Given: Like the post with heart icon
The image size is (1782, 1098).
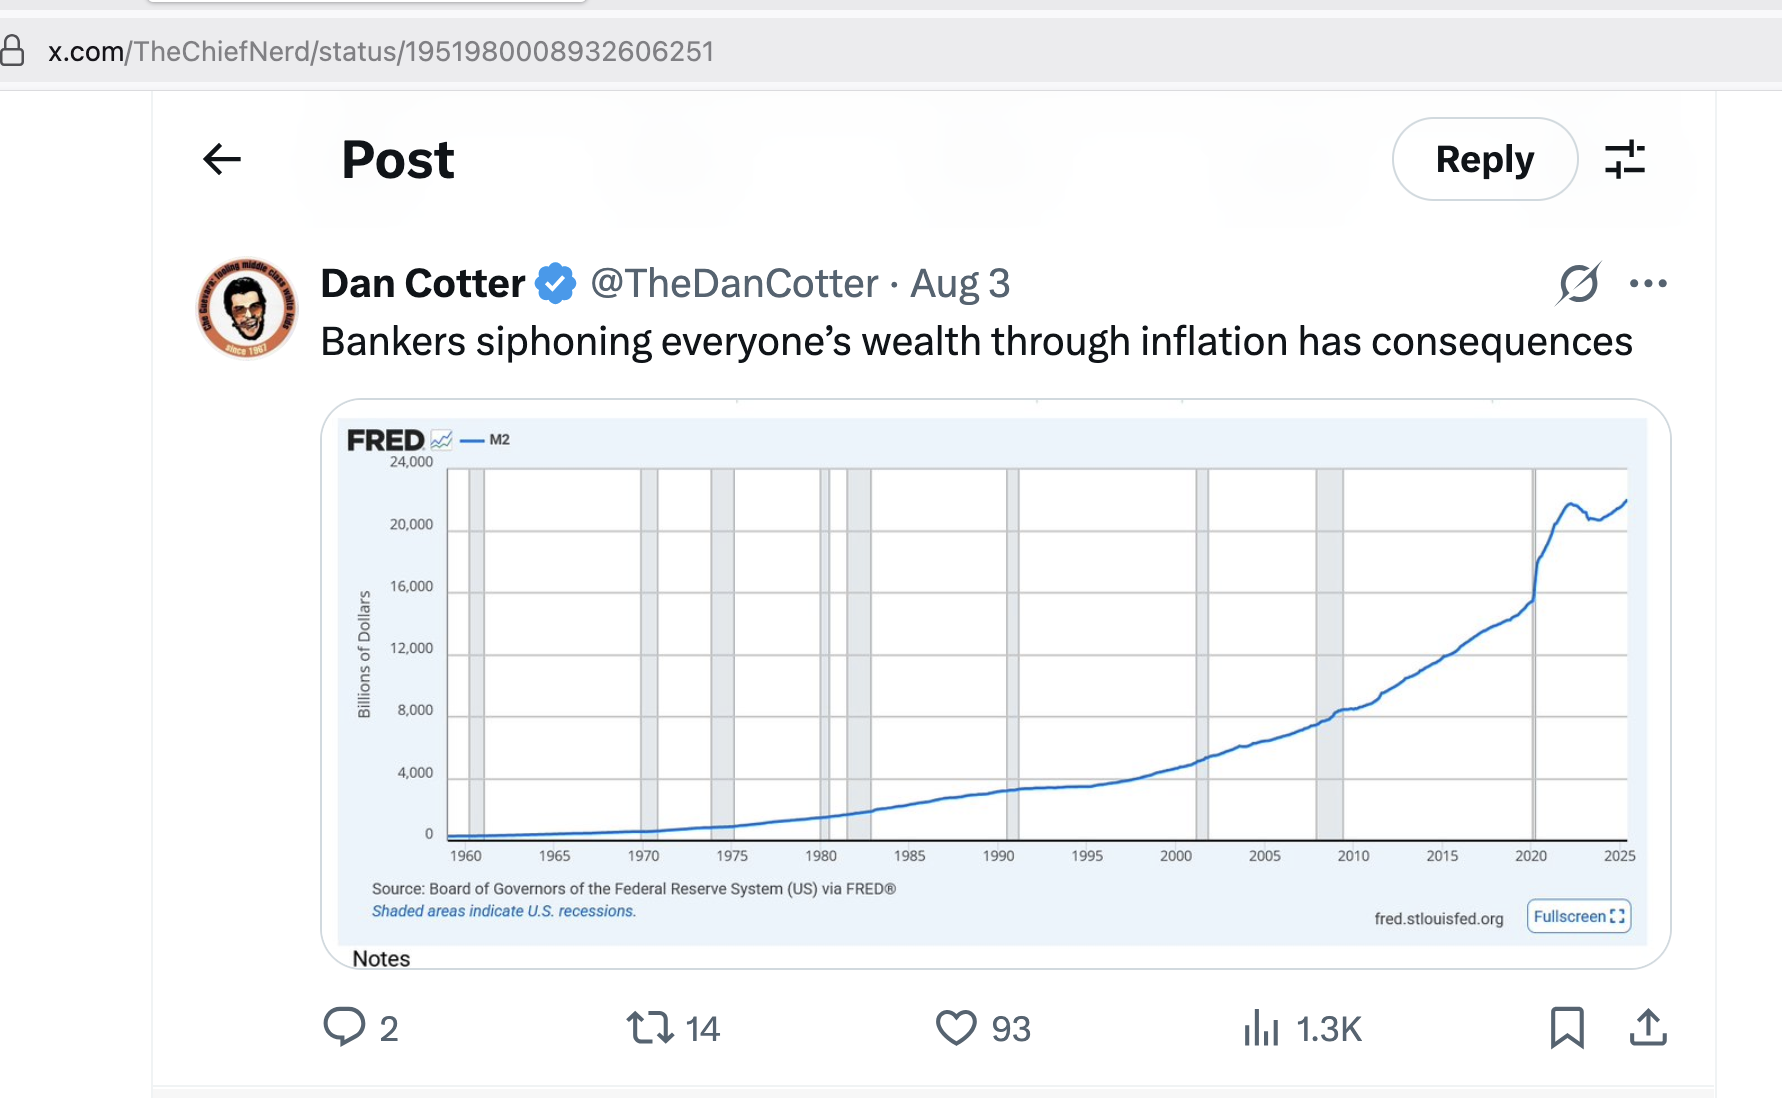Looking at the screenshot, I should pos(956,1027).
